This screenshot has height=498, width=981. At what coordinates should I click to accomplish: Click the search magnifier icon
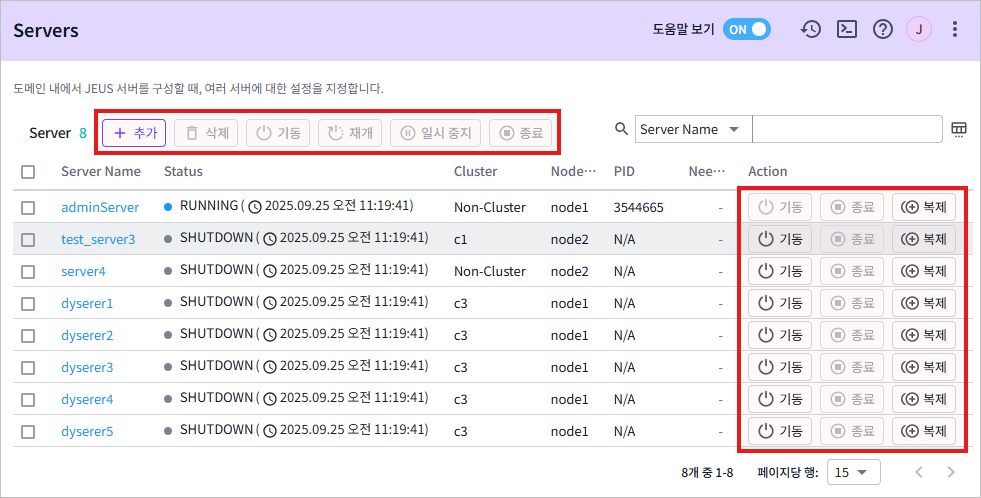(x=621, y=129)
